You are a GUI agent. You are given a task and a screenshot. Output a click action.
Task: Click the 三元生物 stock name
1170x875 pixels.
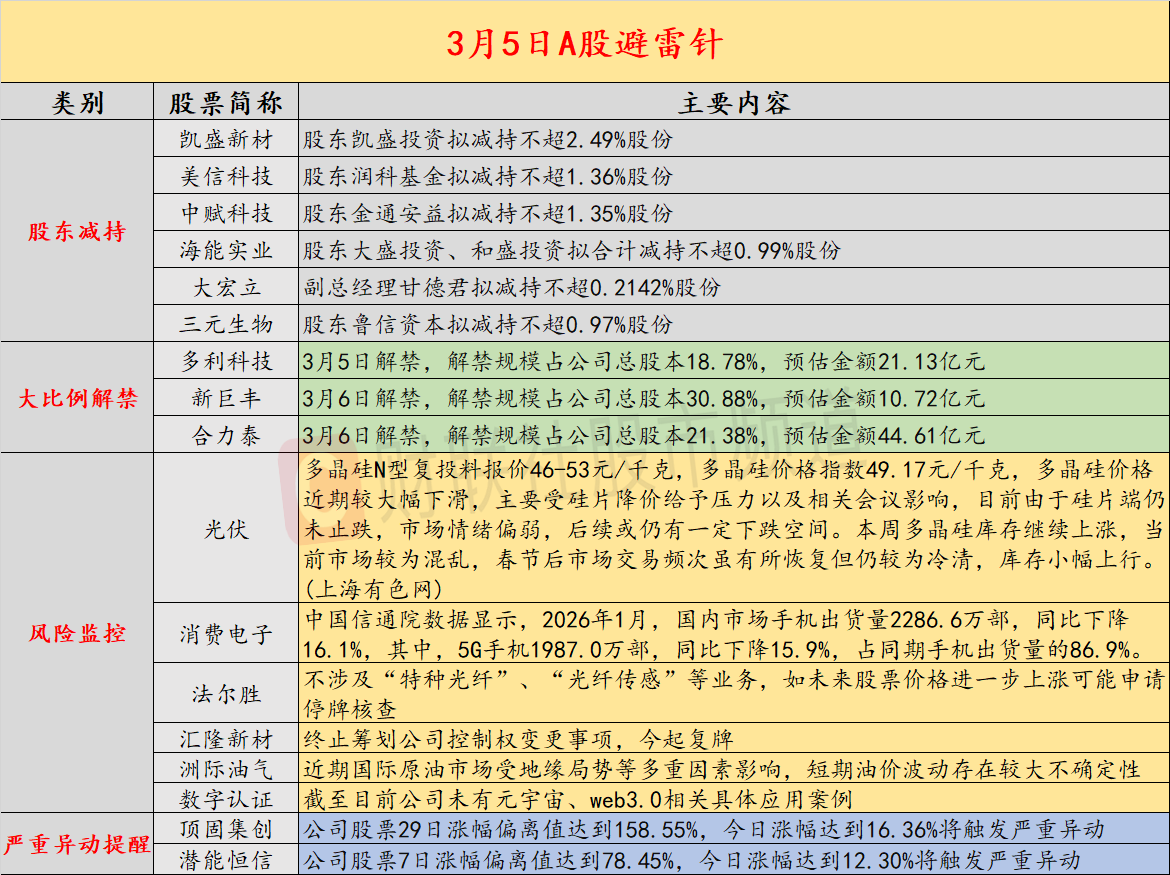coord(225,324)
